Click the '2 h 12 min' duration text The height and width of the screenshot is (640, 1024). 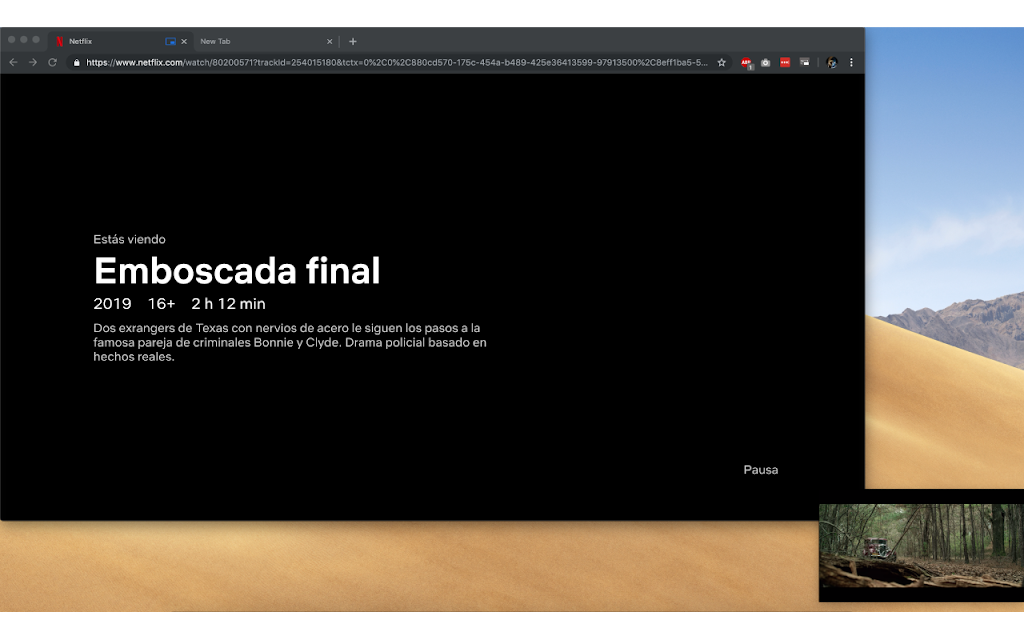point(228,304)
